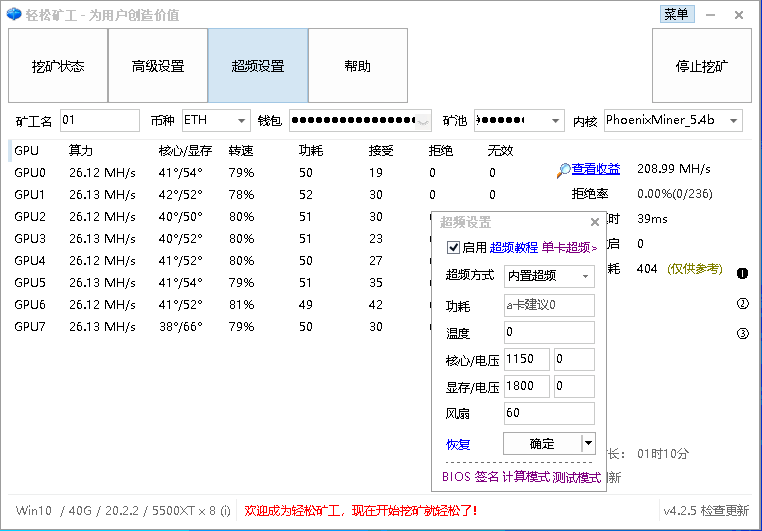Open the 菜单 menu in title bar

click(x=676, y=14)
